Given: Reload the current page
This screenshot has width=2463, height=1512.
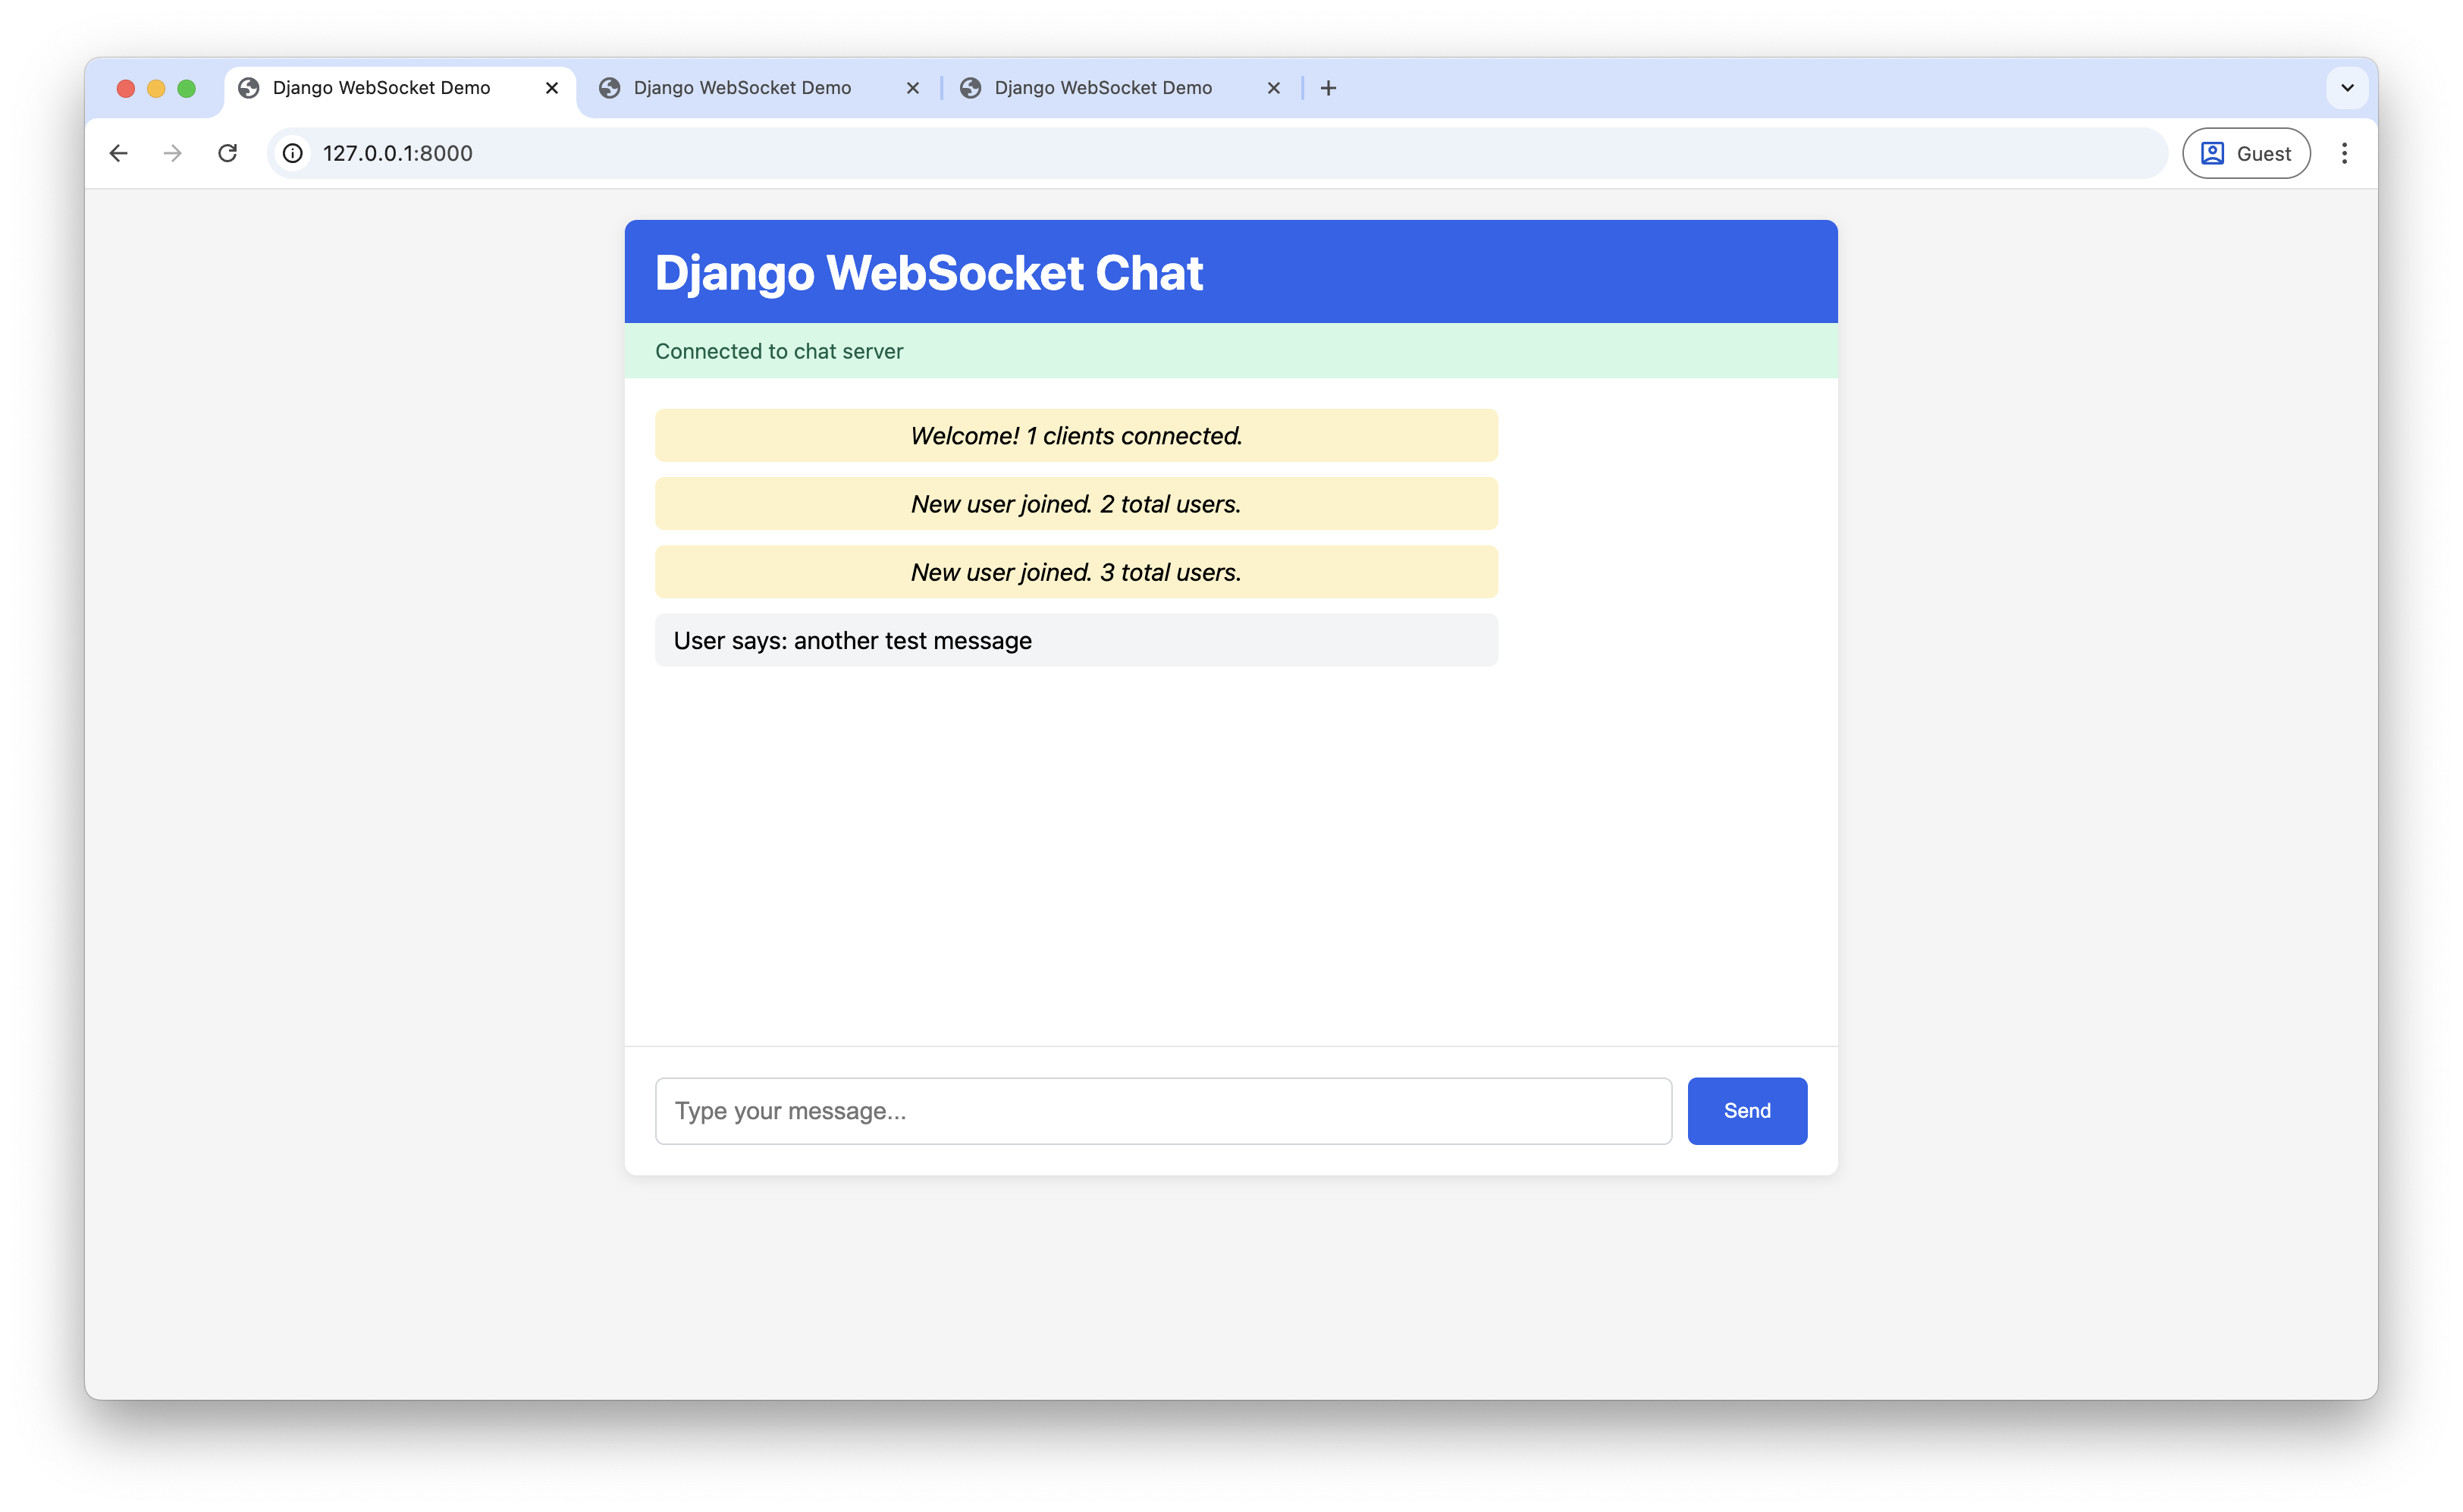Looking at the screenshot, I should [227, 153].
